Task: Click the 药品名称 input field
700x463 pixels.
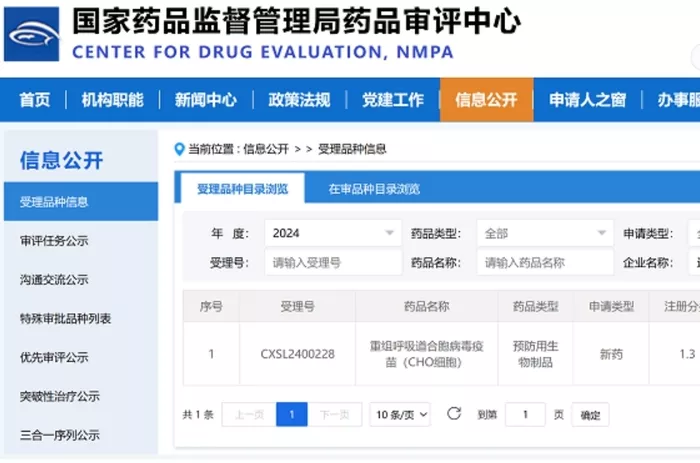Action: tap(545, 263)
